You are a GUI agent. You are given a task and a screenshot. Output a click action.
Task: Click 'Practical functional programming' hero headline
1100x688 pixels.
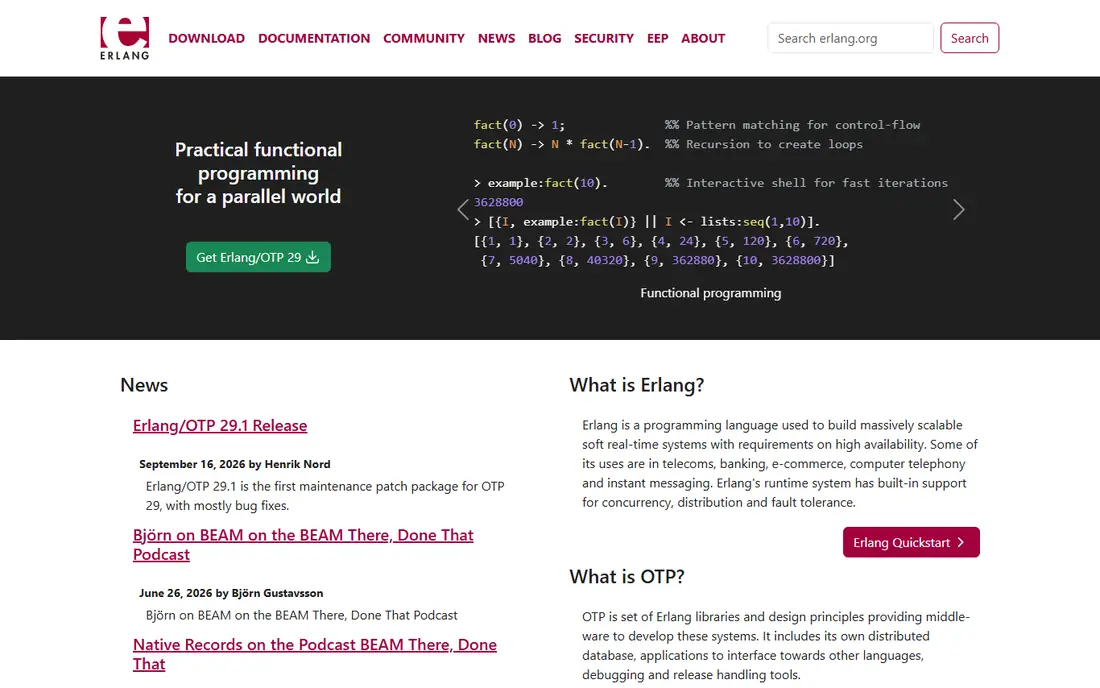click(x=258, y=173)
